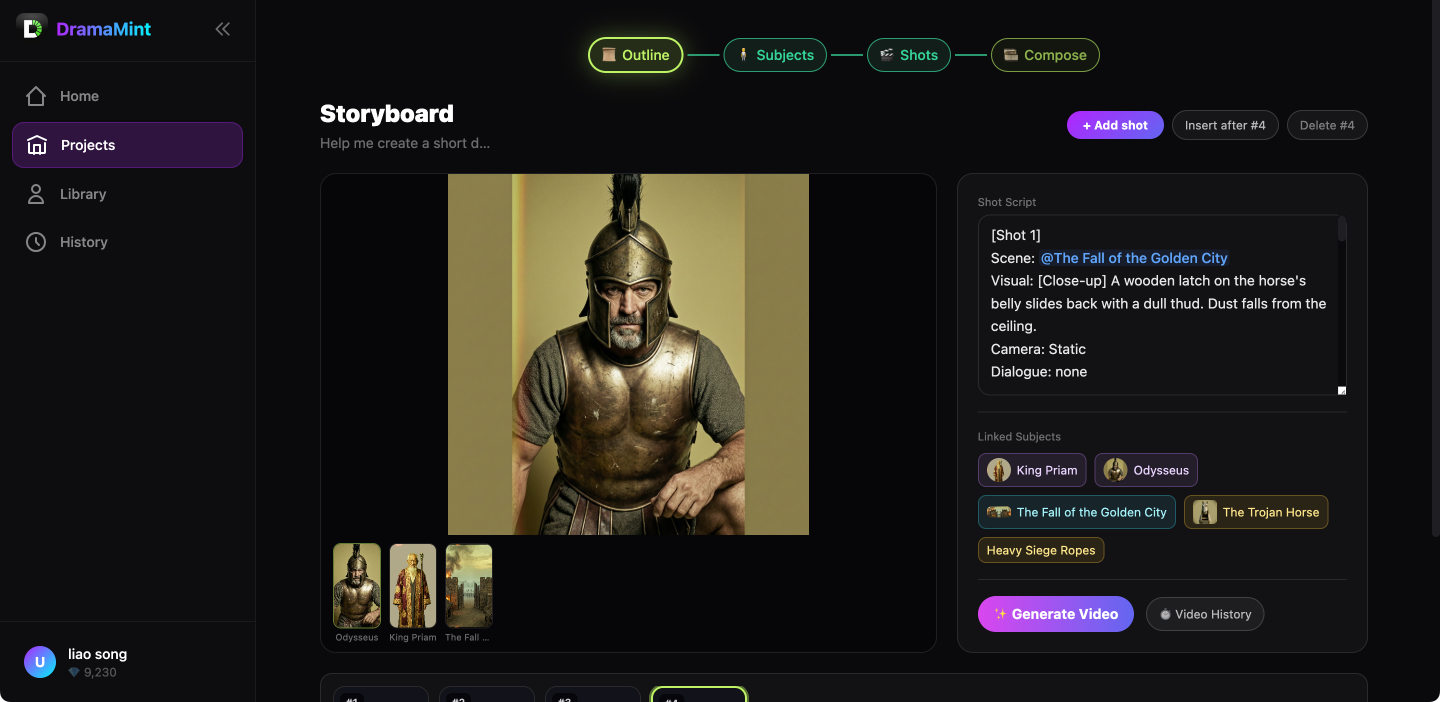Viewport: 1440px width, 702px height.
Task: Click the Home text label
Action: (79, 96)
